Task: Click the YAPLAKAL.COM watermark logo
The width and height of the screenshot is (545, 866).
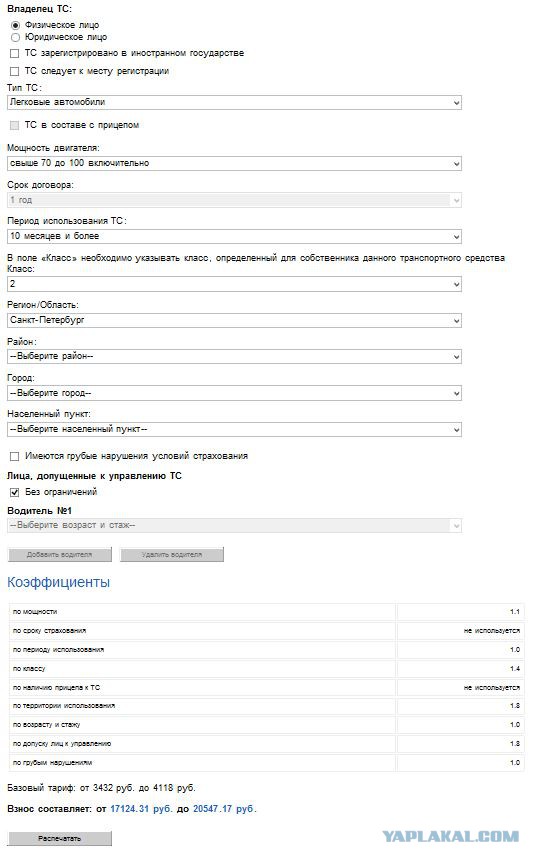Action: coord(451,836)
